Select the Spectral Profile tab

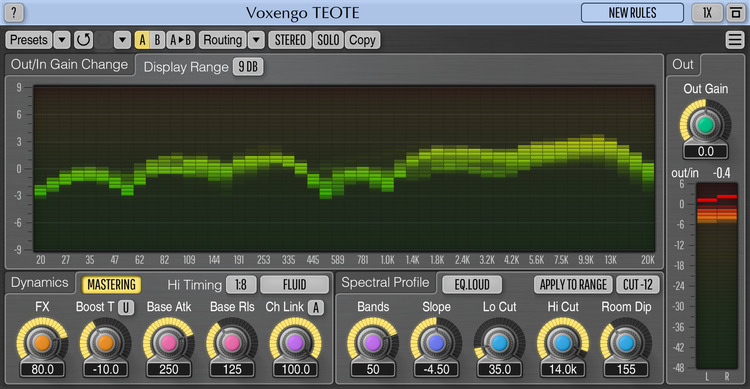[x=386, y=282]
